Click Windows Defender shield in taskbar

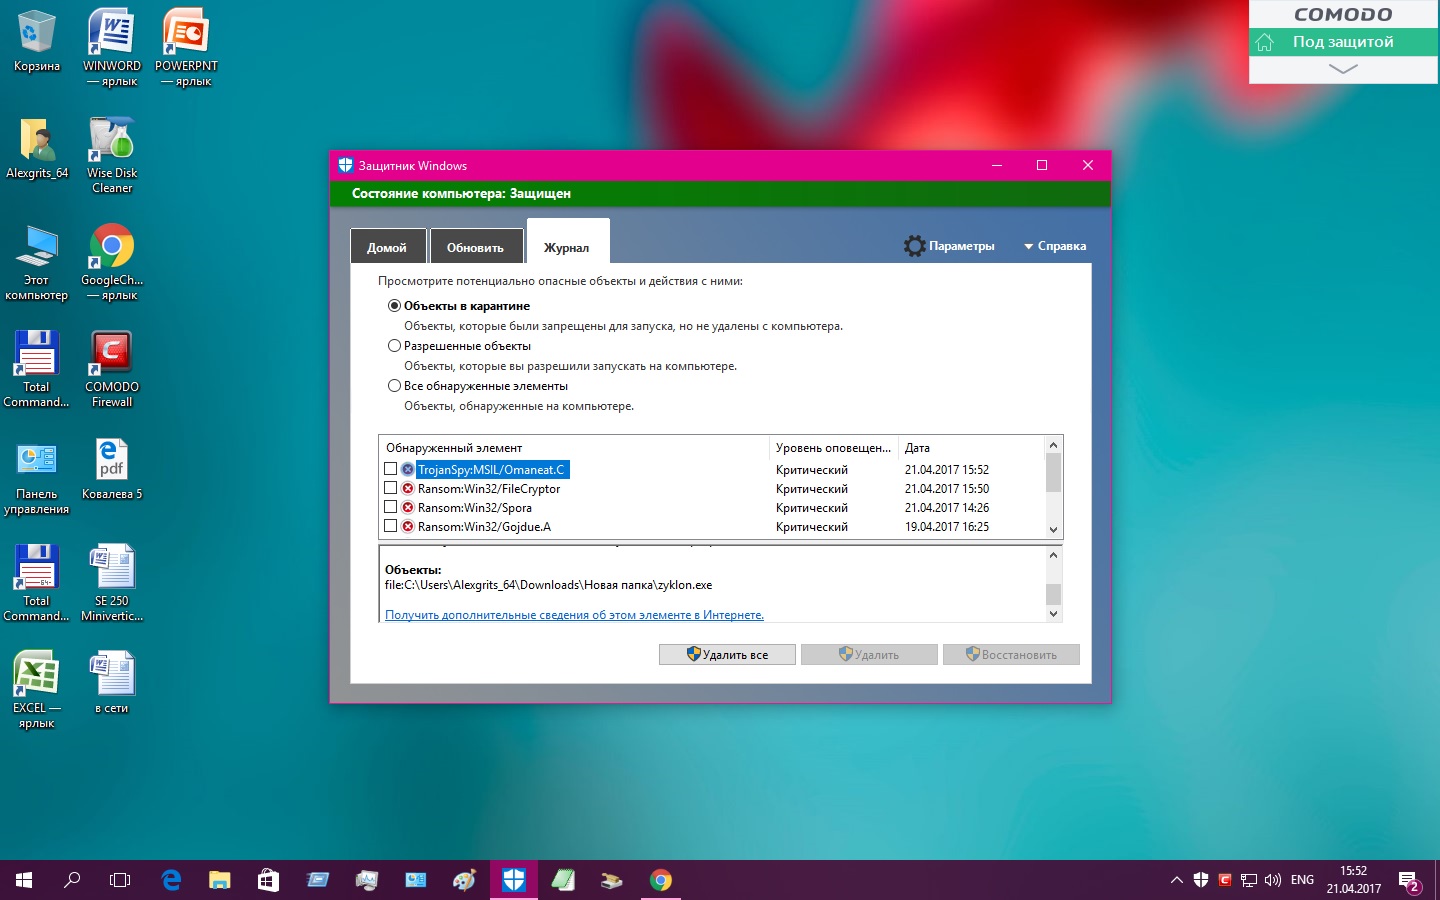point(514,880)
